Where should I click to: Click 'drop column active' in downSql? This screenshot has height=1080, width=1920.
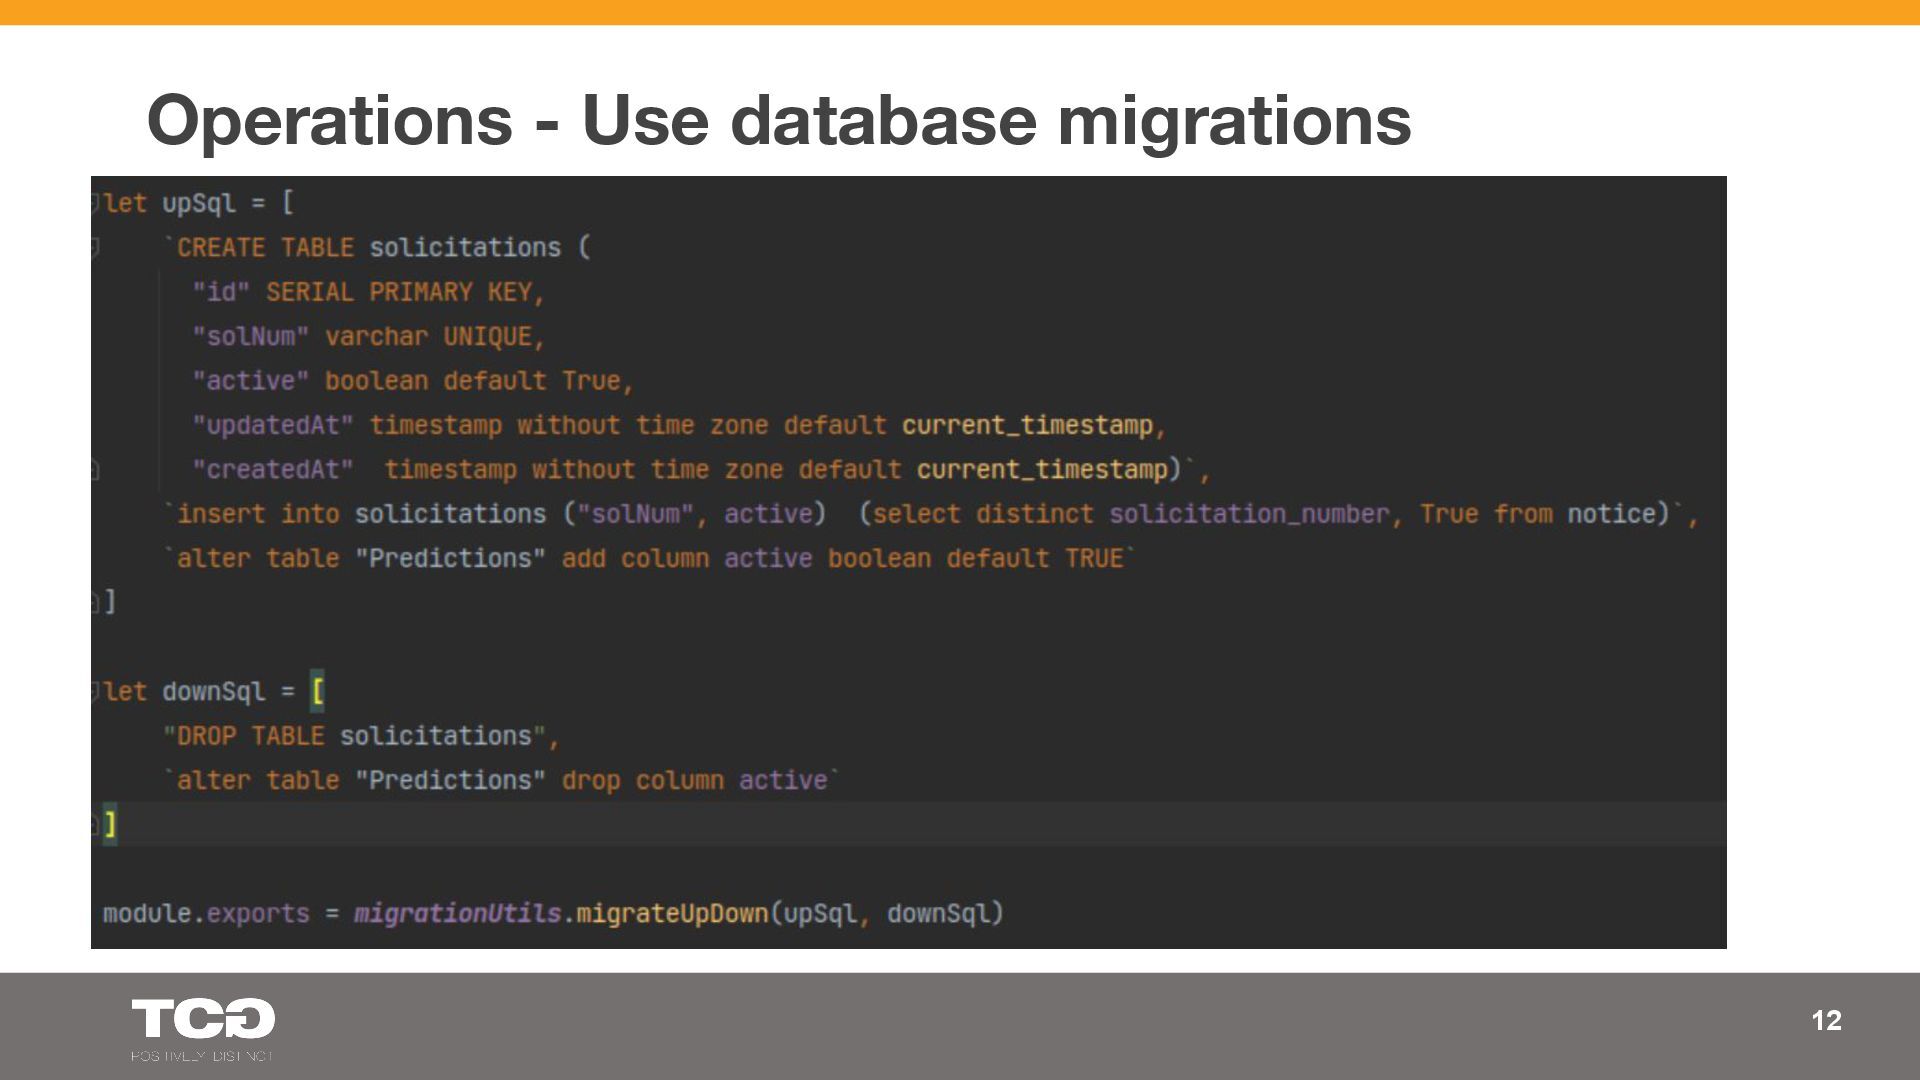[x=694, y=780]
